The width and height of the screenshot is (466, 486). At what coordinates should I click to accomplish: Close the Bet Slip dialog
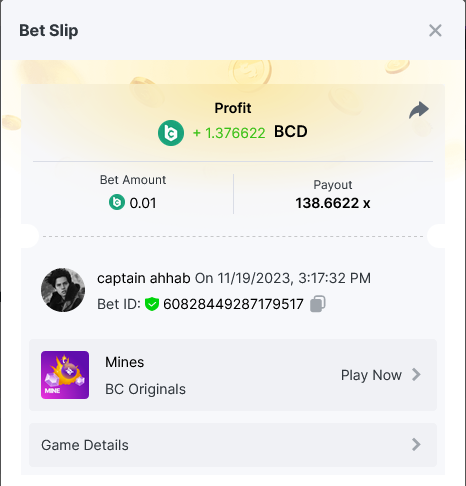coord(435,31)
